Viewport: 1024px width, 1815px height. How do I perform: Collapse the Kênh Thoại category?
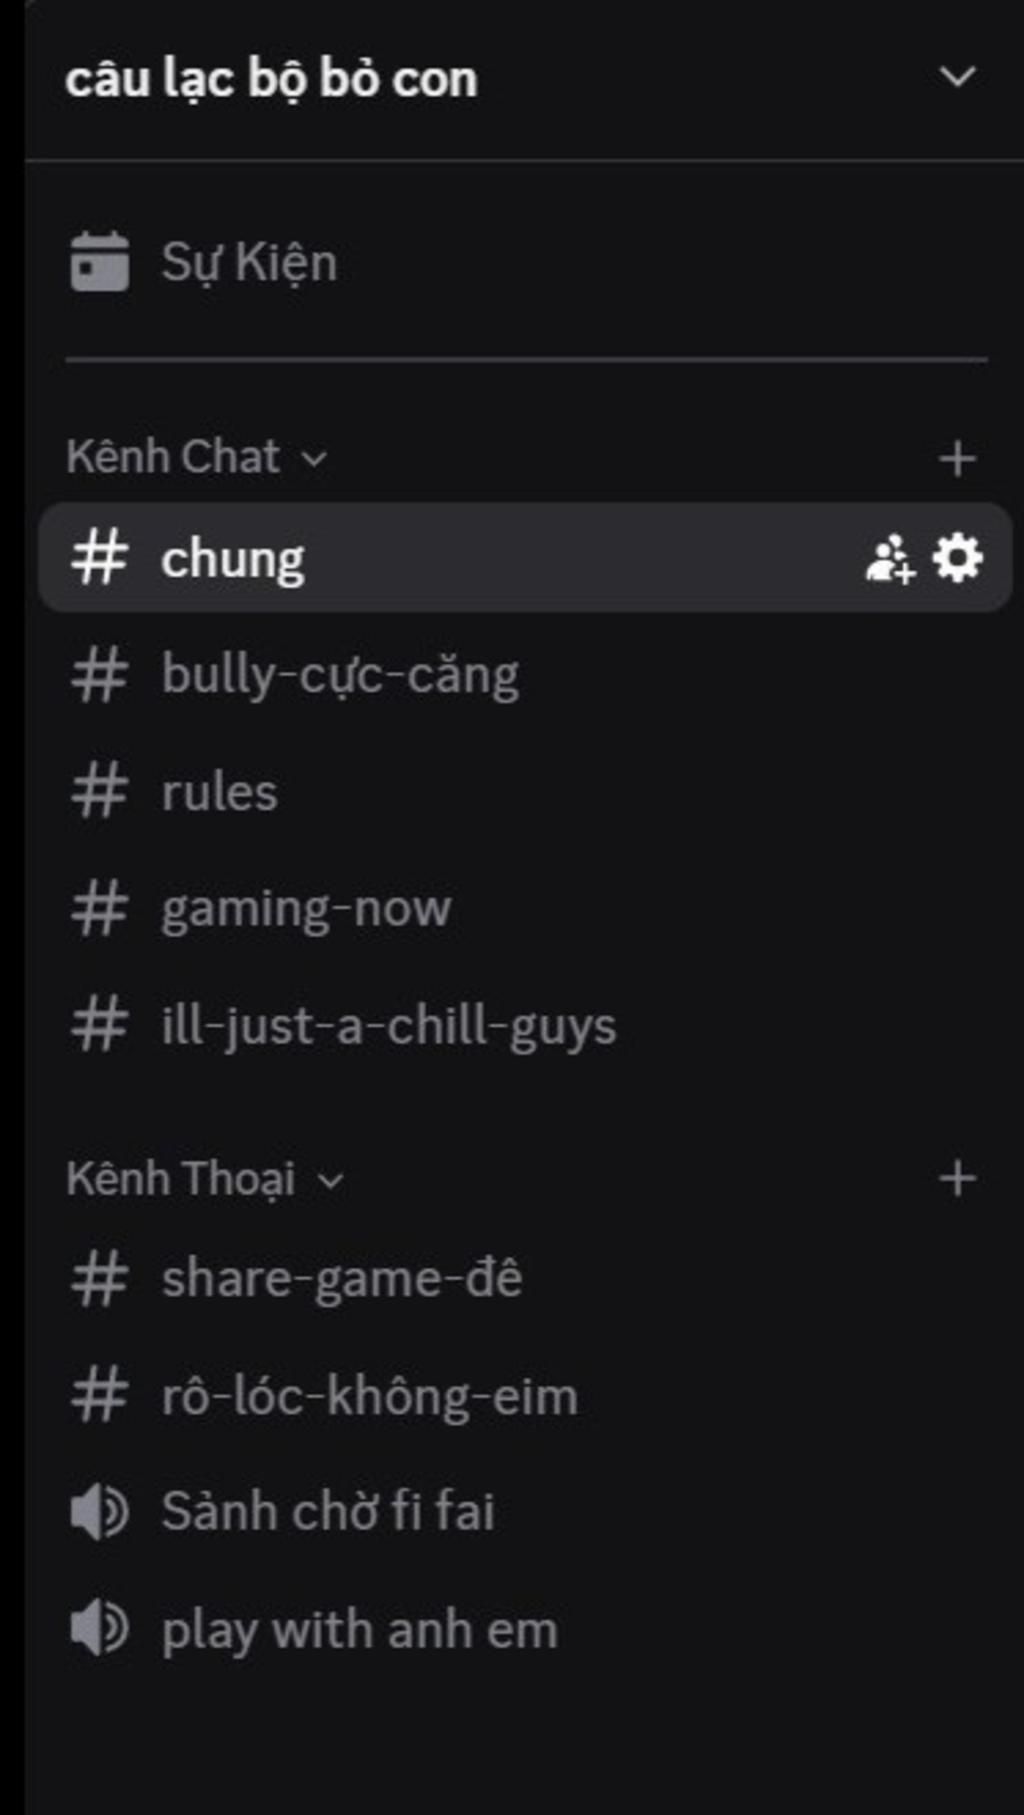(x=205, y=1179)
